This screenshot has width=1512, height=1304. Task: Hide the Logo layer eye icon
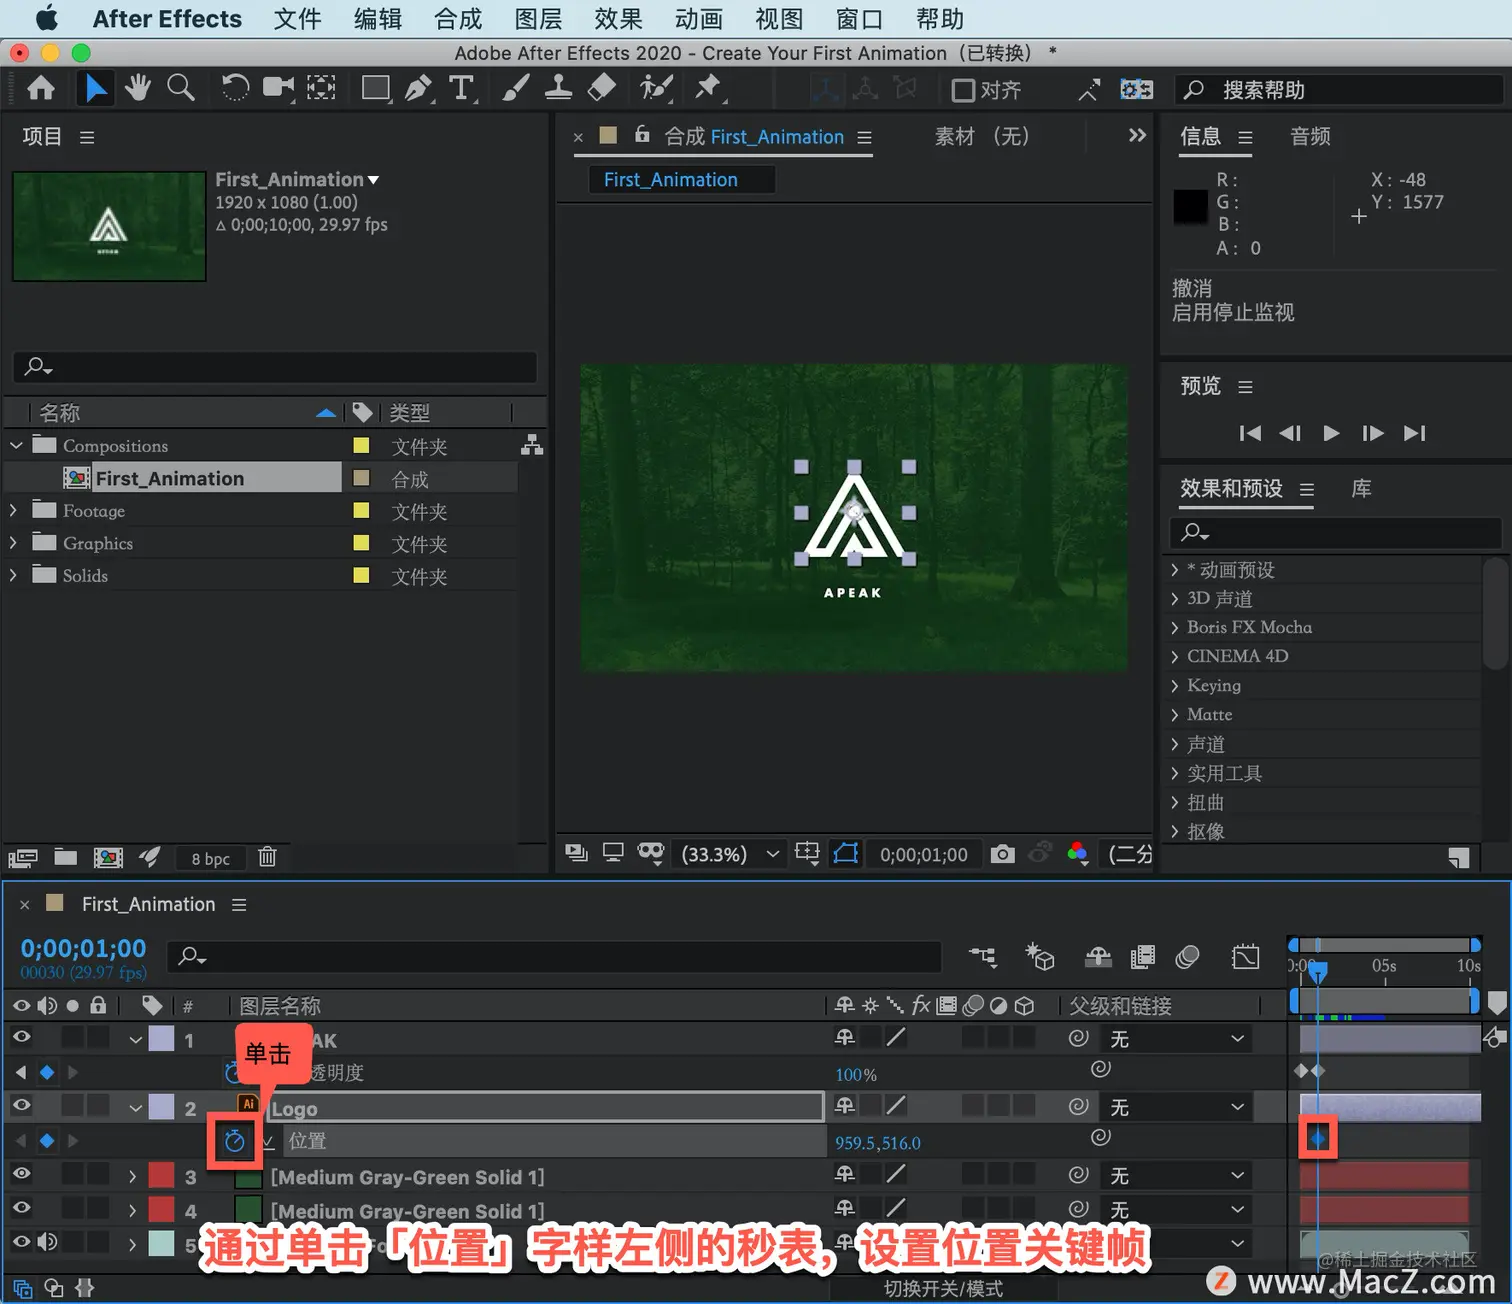(21, 1105)
